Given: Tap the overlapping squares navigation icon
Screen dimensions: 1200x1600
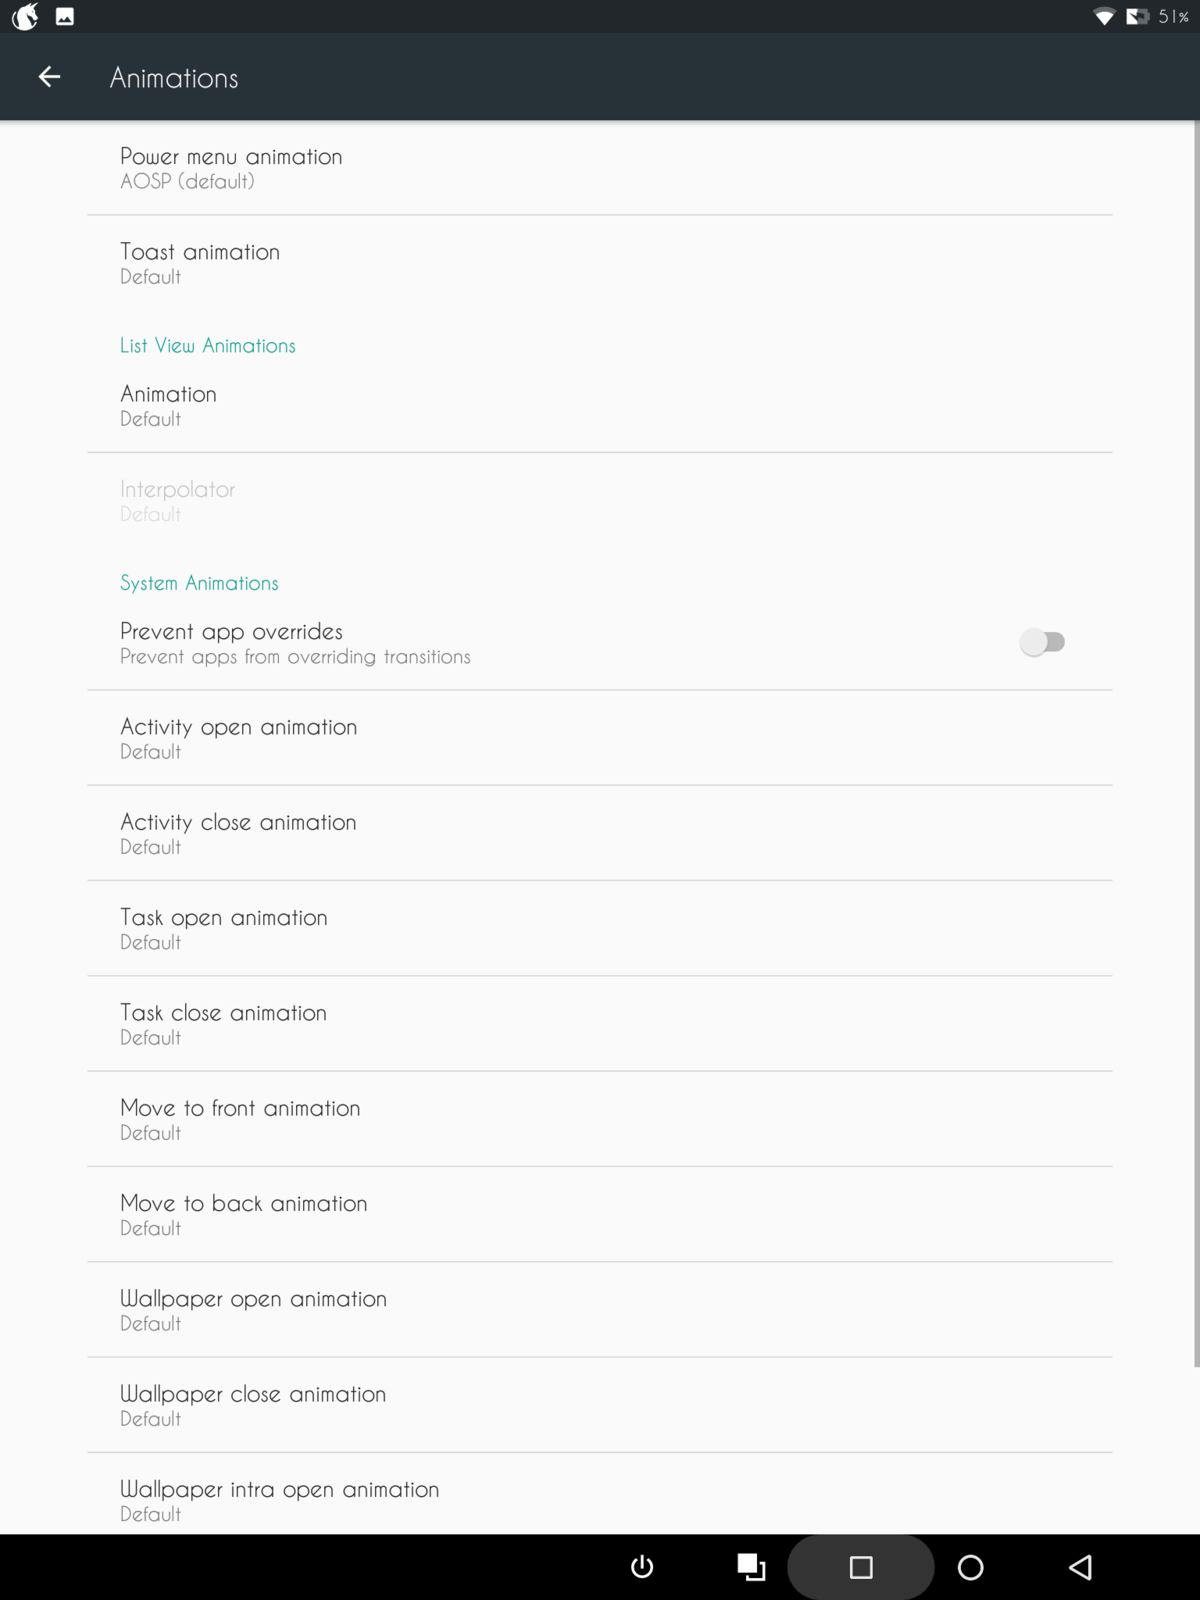Looking at the screenshot, I should click(751, 1567).
